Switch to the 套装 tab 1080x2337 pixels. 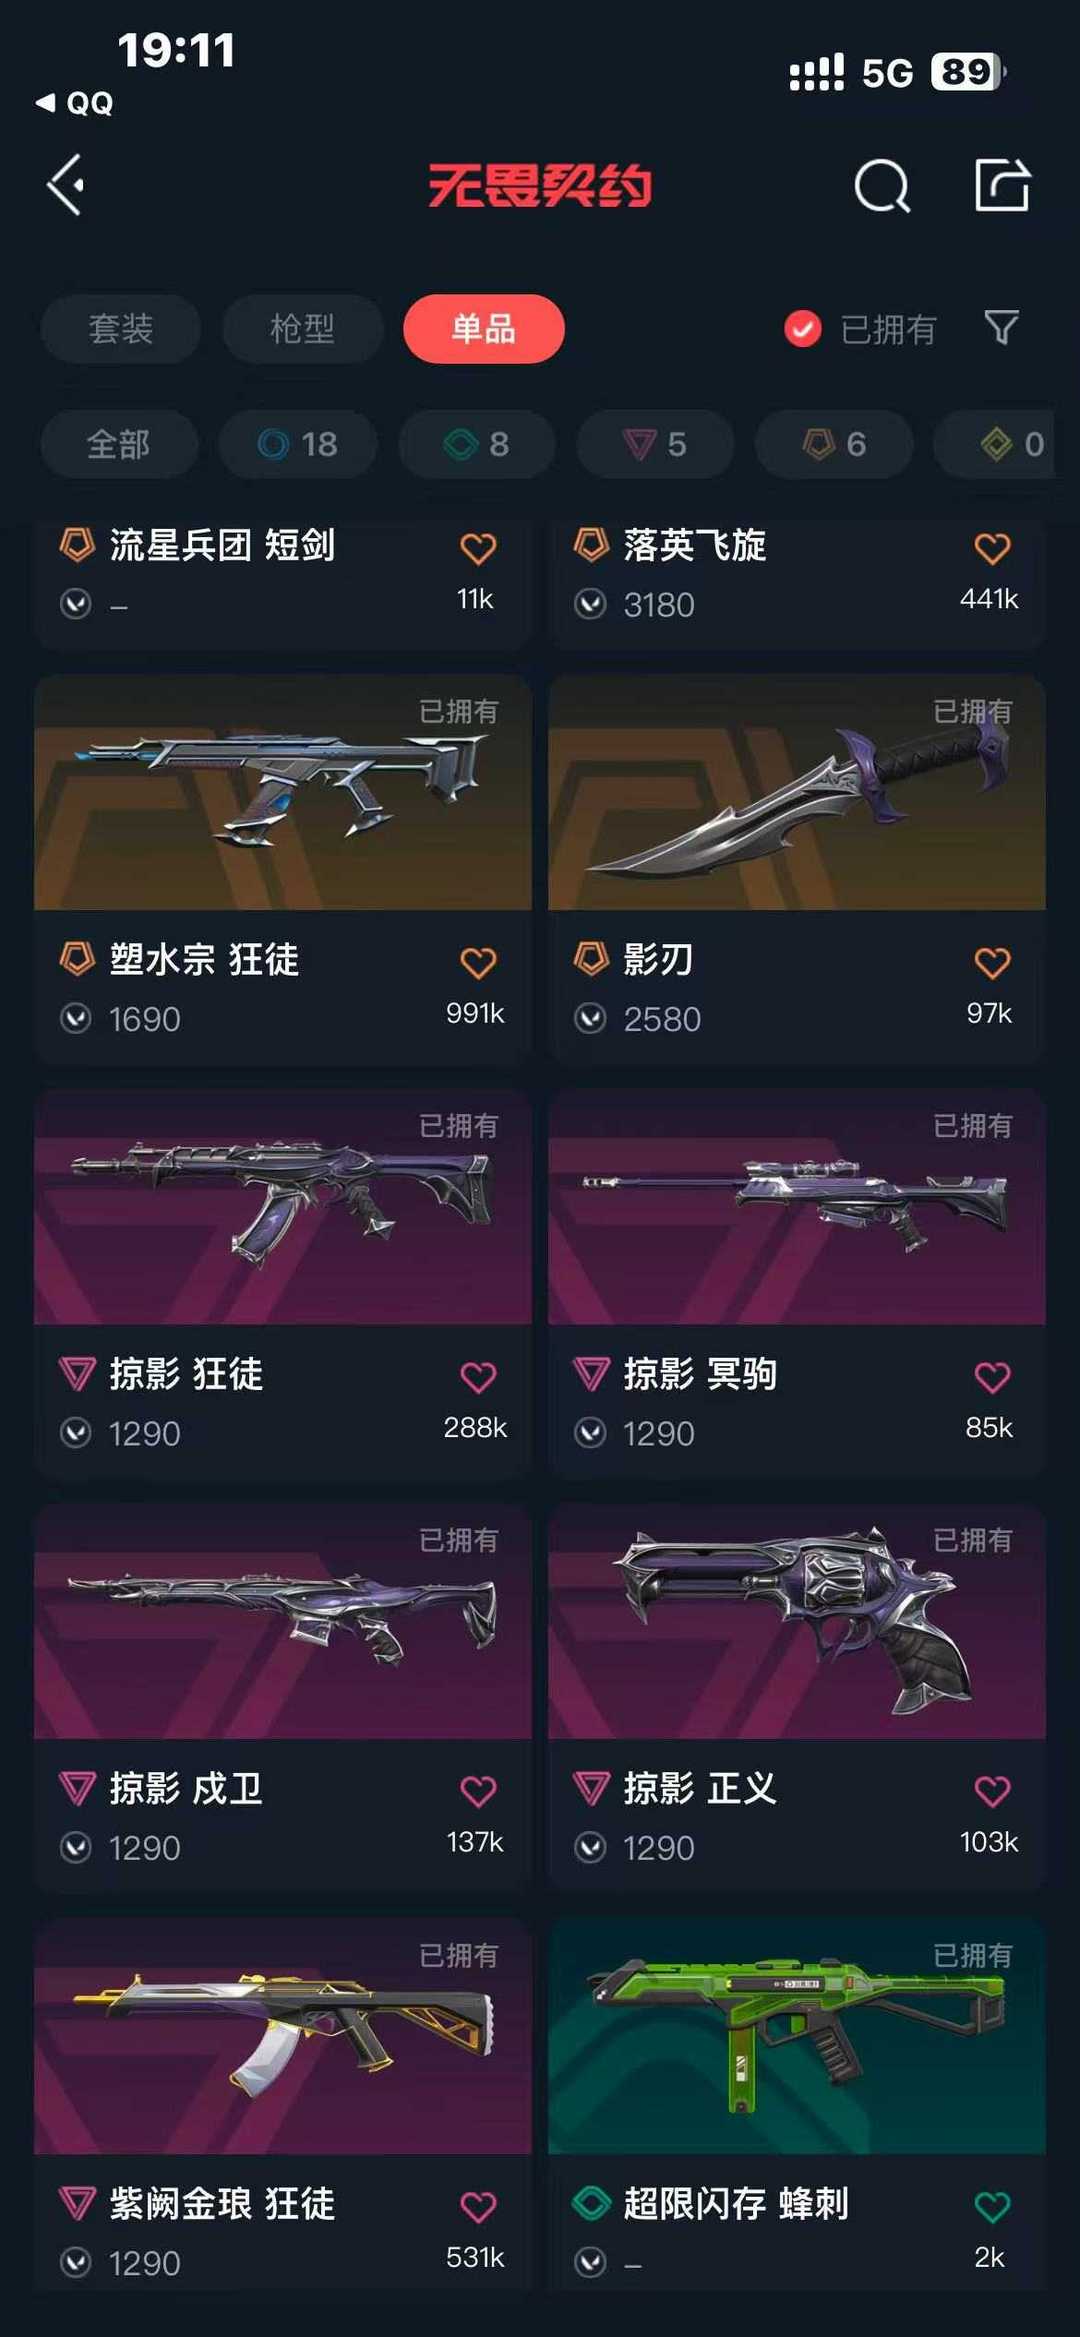click(x=120, y=328)
